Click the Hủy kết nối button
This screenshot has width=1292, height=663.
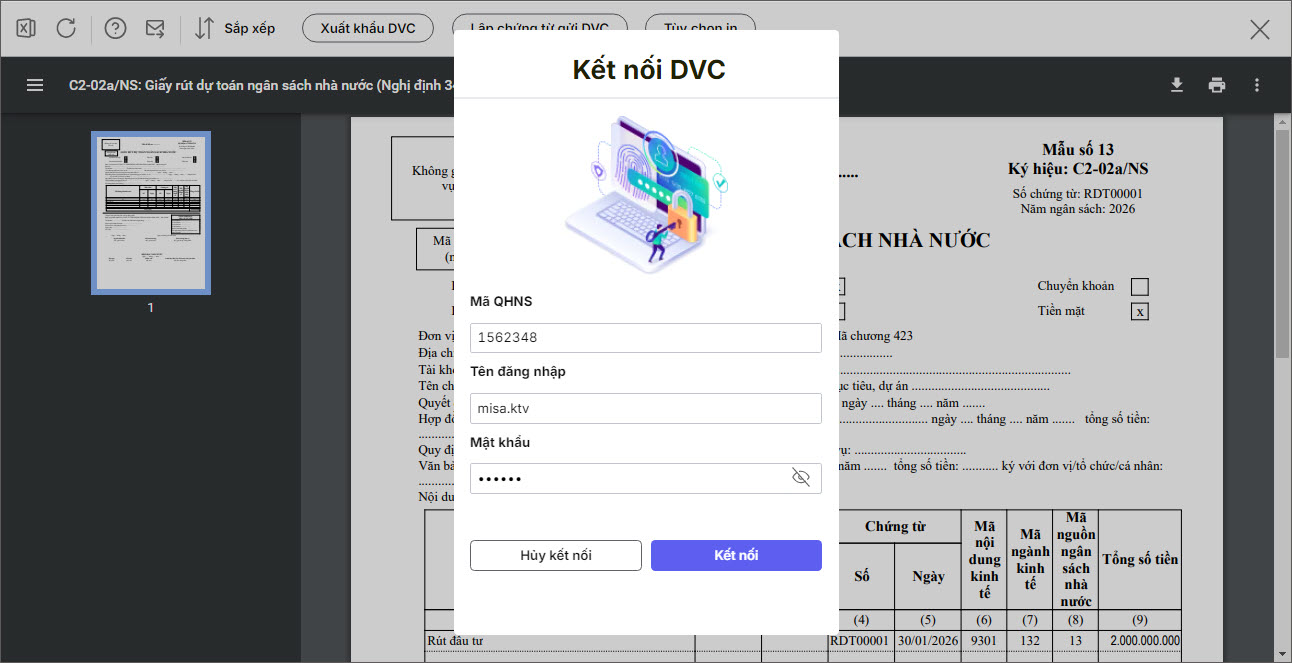click(555, 555)
